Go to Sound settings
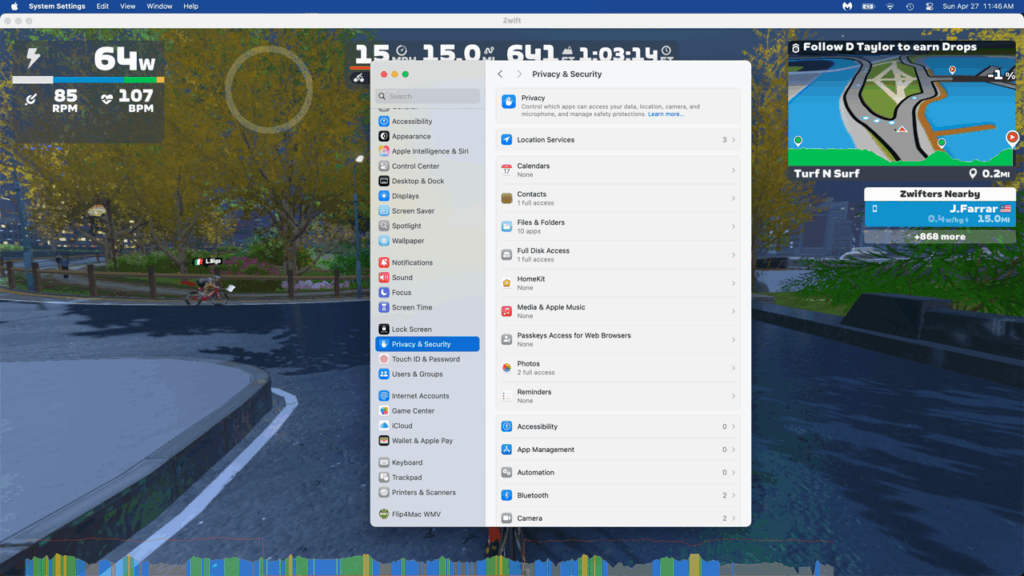1024x576 pixels. [428, 278]
